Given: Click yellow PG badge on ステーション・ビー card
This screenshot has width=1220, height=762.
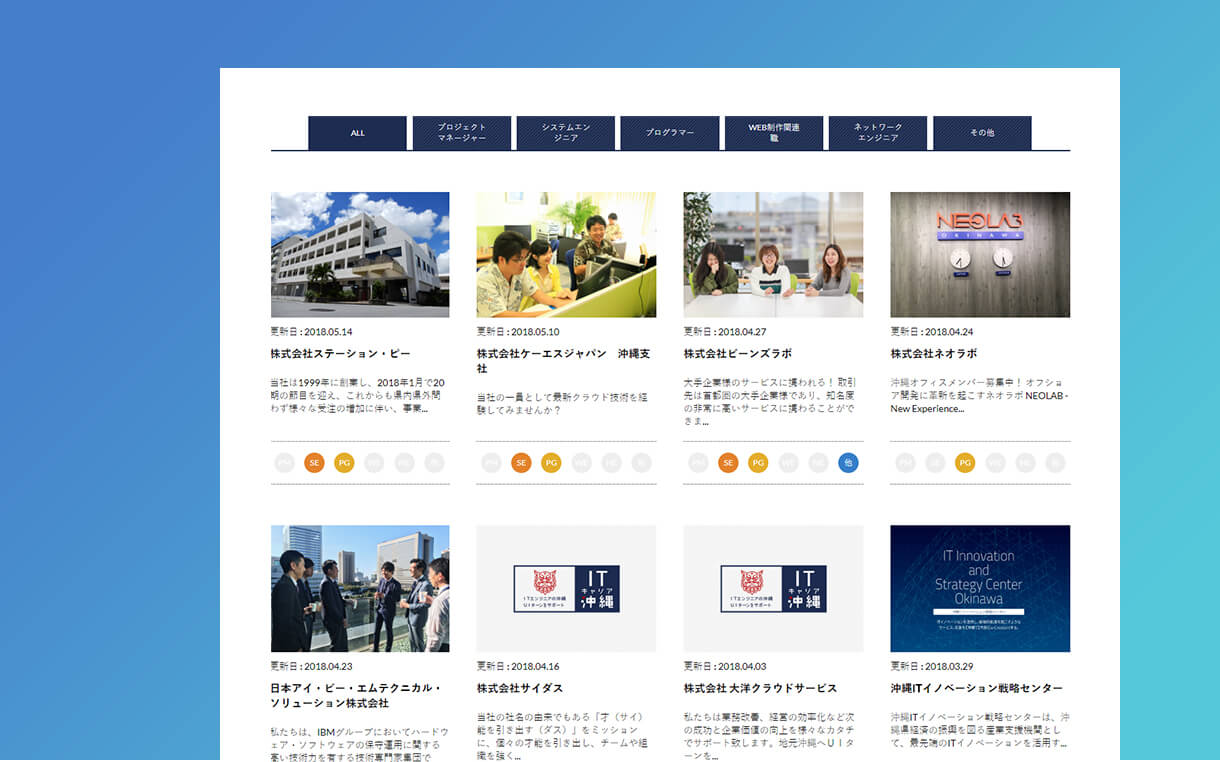Looking at the screenshot, I should point(344,463).
